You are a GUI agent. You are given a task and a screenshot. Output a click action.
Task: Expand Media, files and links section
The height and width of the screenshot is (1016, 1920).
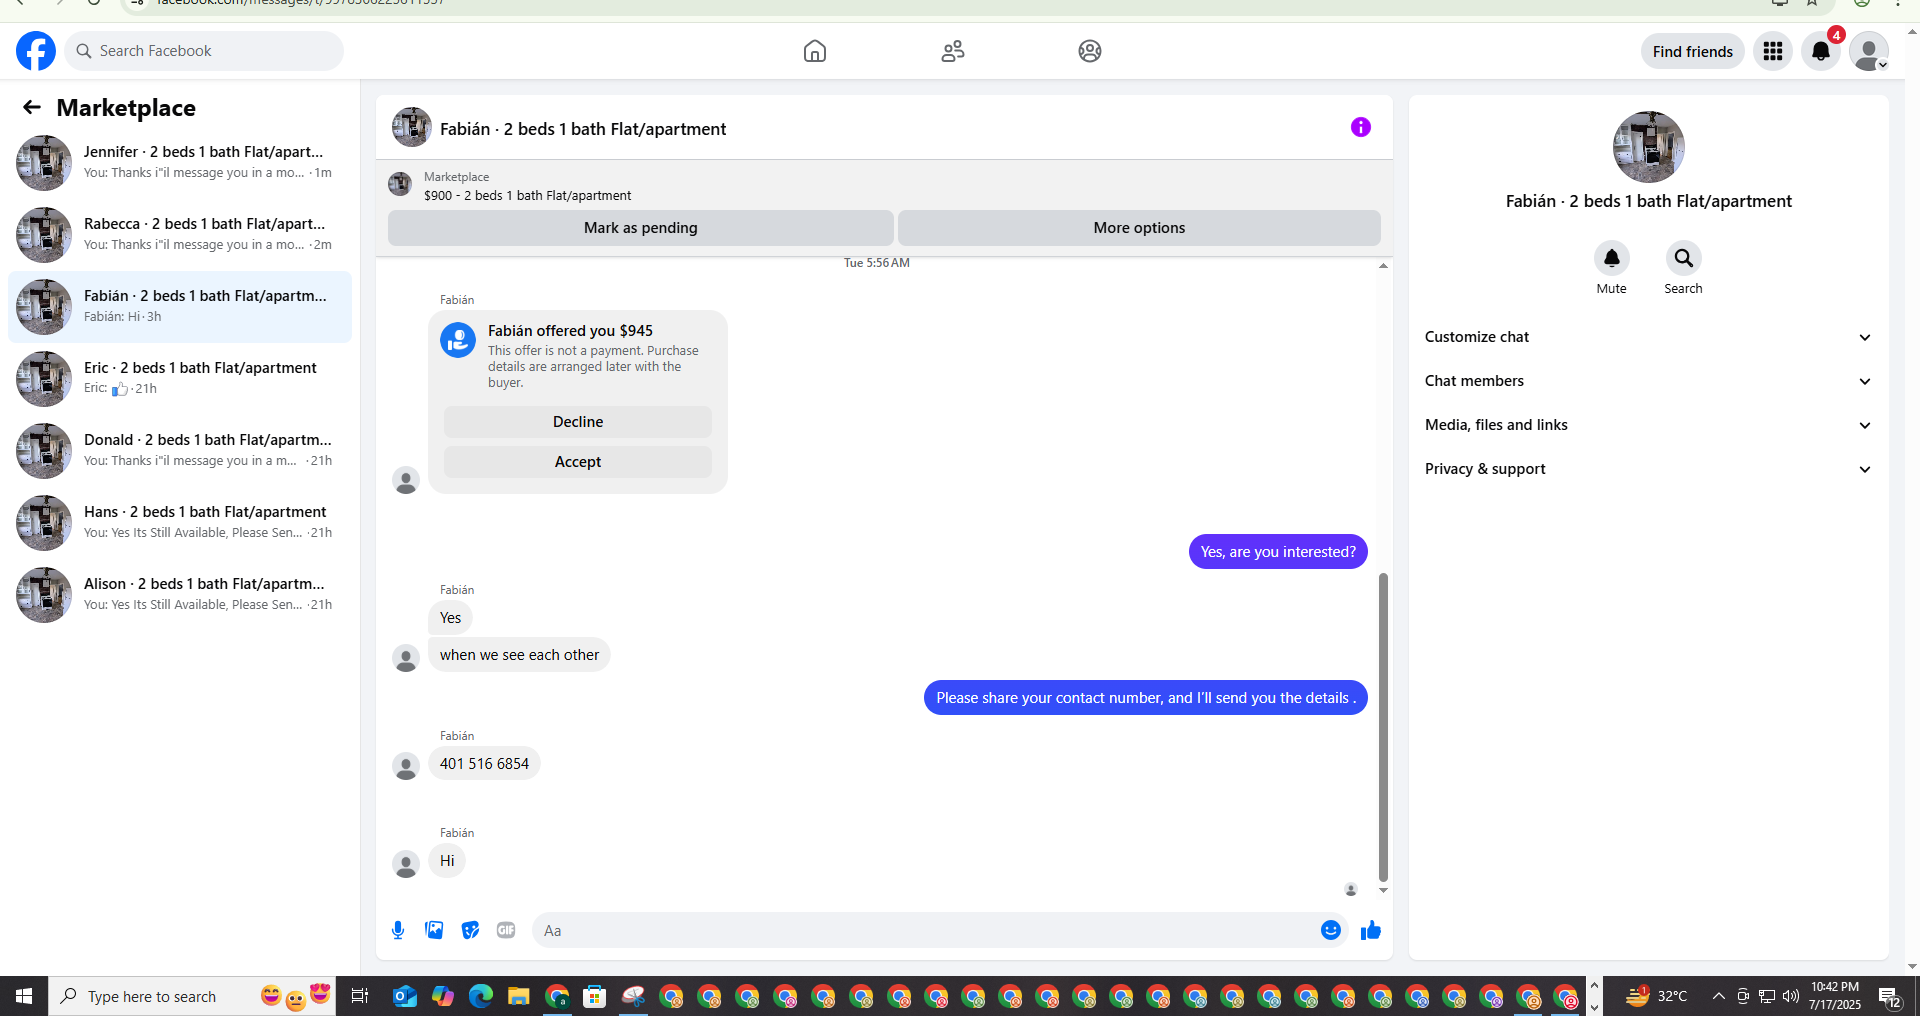[1648, 425]
